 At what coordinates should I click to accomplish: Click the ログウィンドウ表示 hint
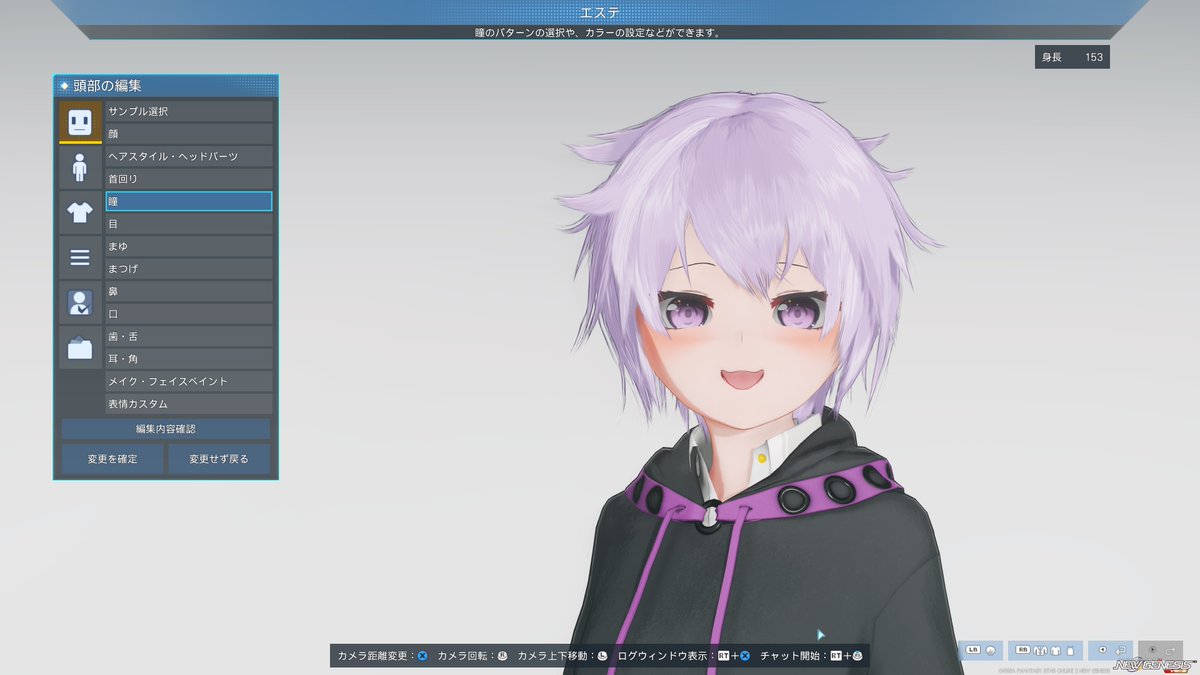click(x=684, y=656)
